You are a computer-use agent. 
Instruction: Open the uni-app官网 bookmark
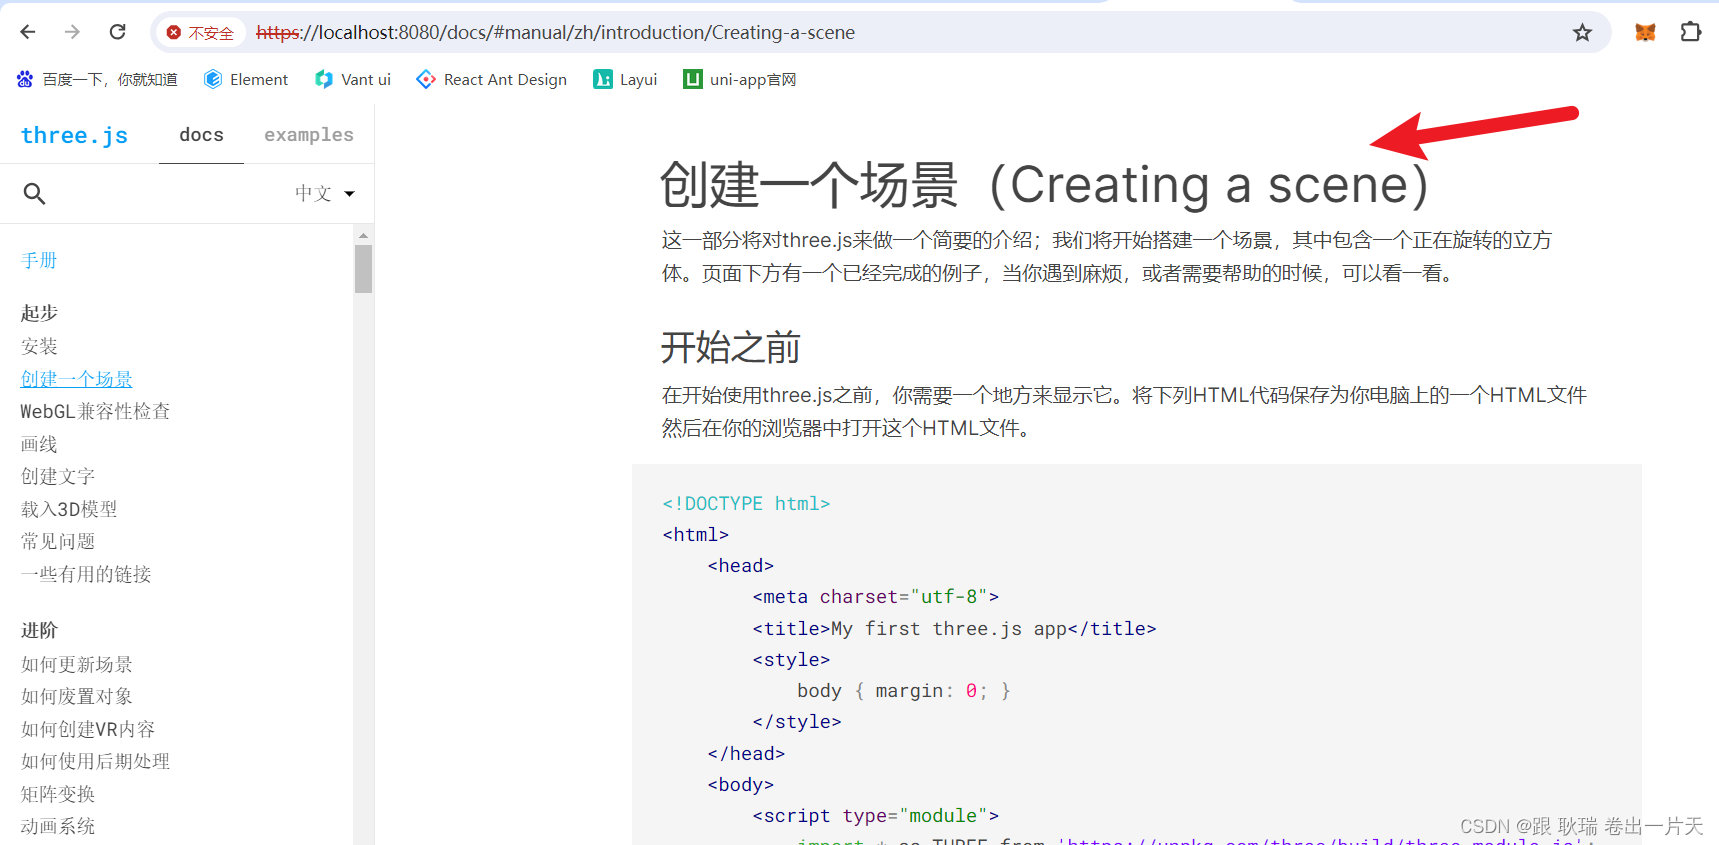click(740, 79)
